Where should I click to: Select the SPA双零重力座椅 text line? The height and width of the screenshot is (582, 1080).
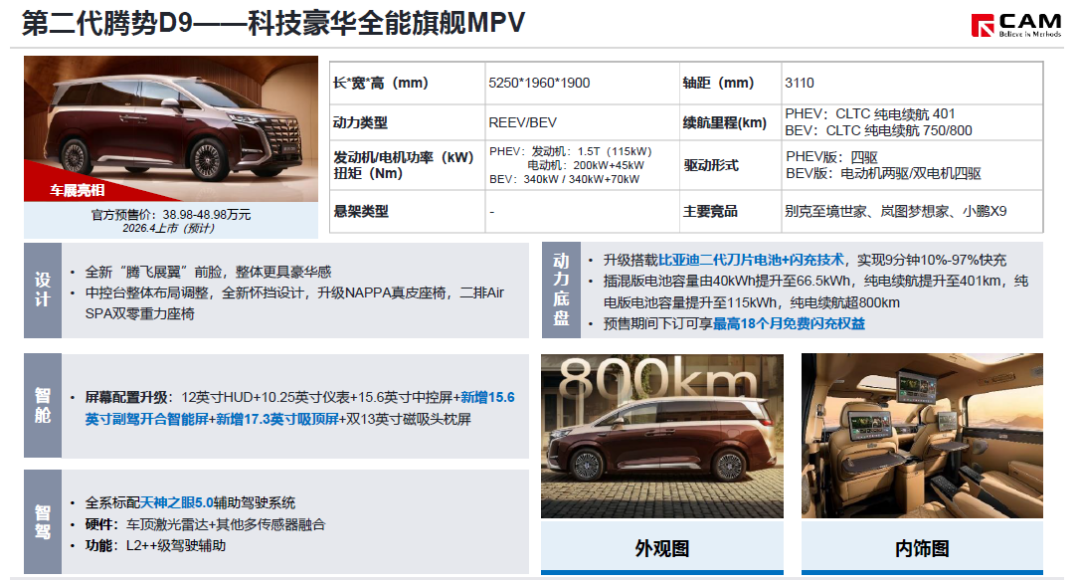140,314
